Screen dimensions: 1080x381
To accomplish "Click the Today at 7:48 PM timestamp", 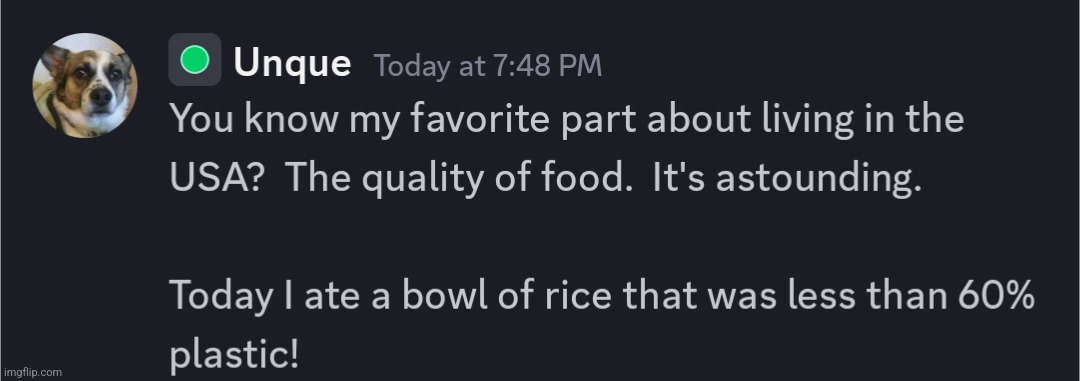I will (x=488, y=66).
